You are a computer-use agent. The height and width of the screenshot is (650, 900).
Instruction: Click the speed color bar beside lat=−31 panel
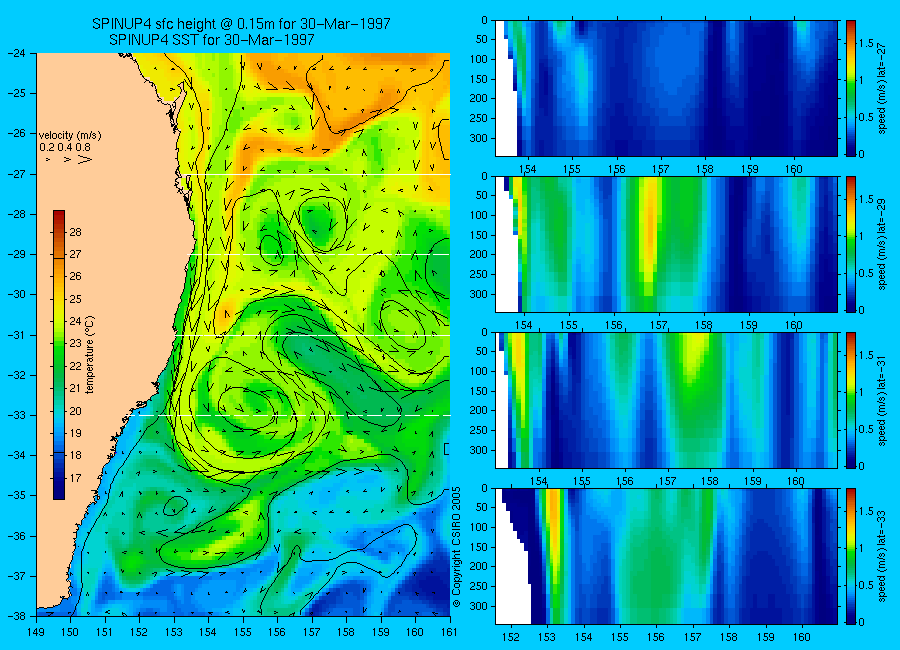click(x=851, y=400)
